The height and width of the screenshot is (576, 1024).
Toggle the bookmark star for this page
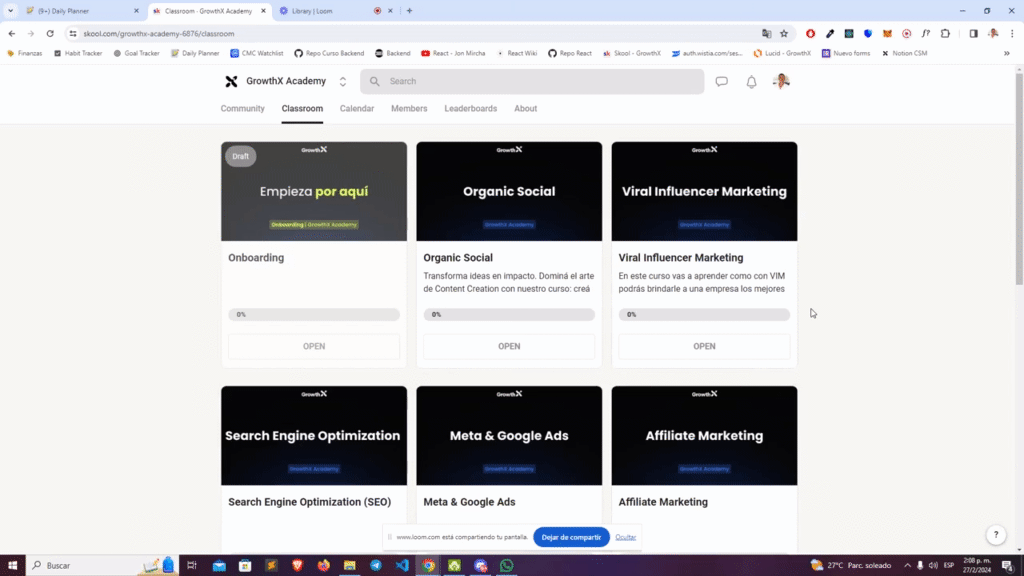pos(784,32)
